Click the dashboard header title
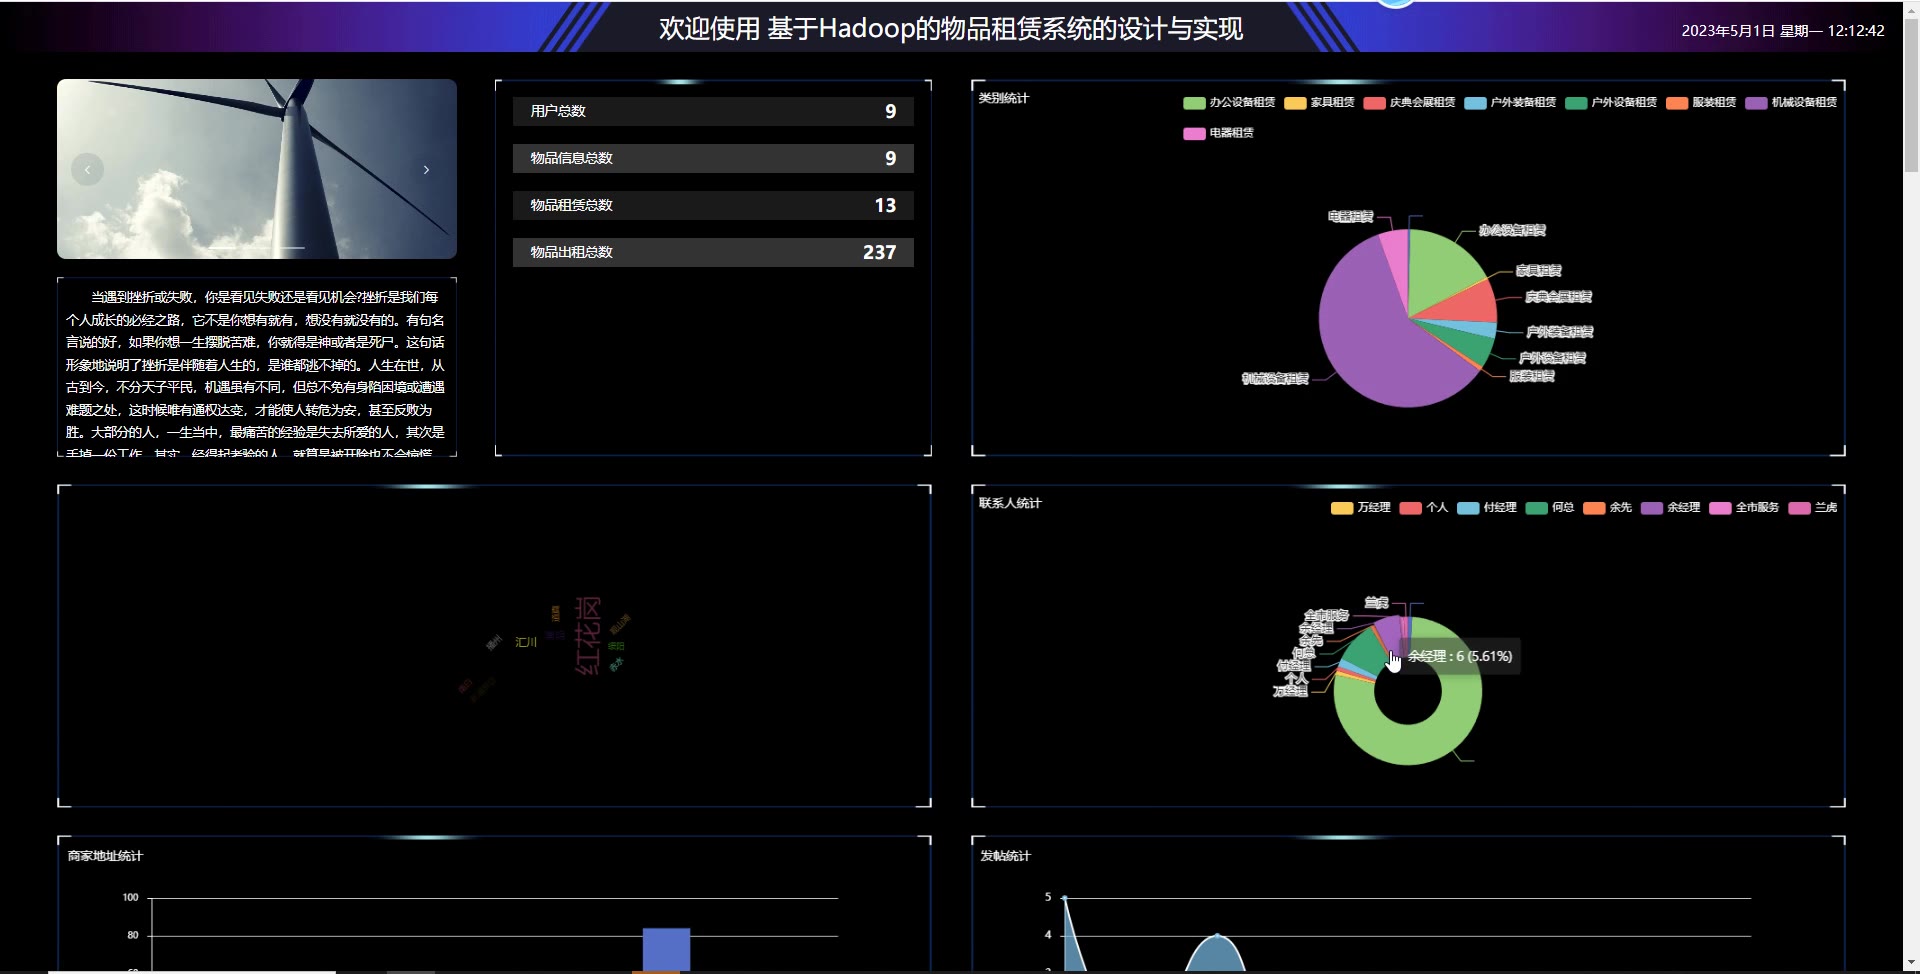Viewport: 1920px width, 974px height. pos(950,29)
